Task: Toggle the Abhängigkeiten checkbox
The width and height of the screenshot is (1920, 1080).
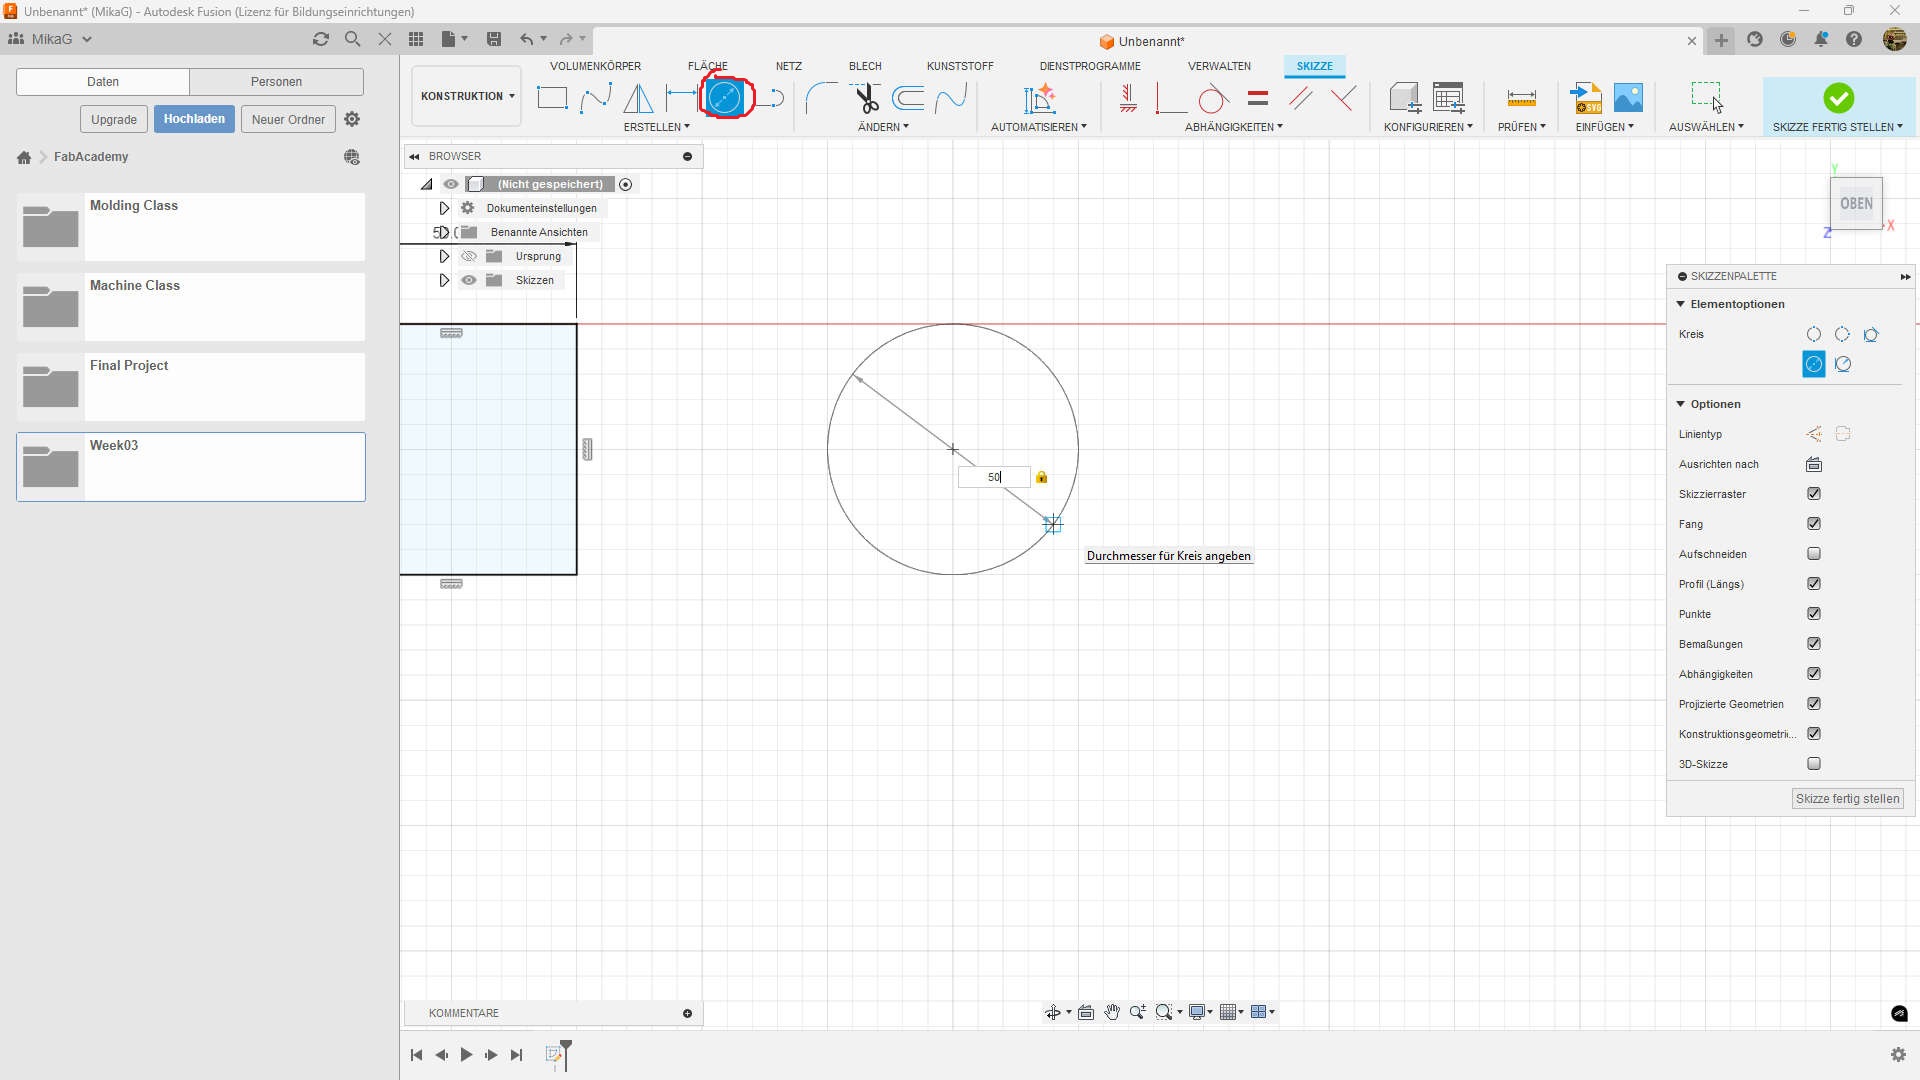Action: pos(1814,674)
